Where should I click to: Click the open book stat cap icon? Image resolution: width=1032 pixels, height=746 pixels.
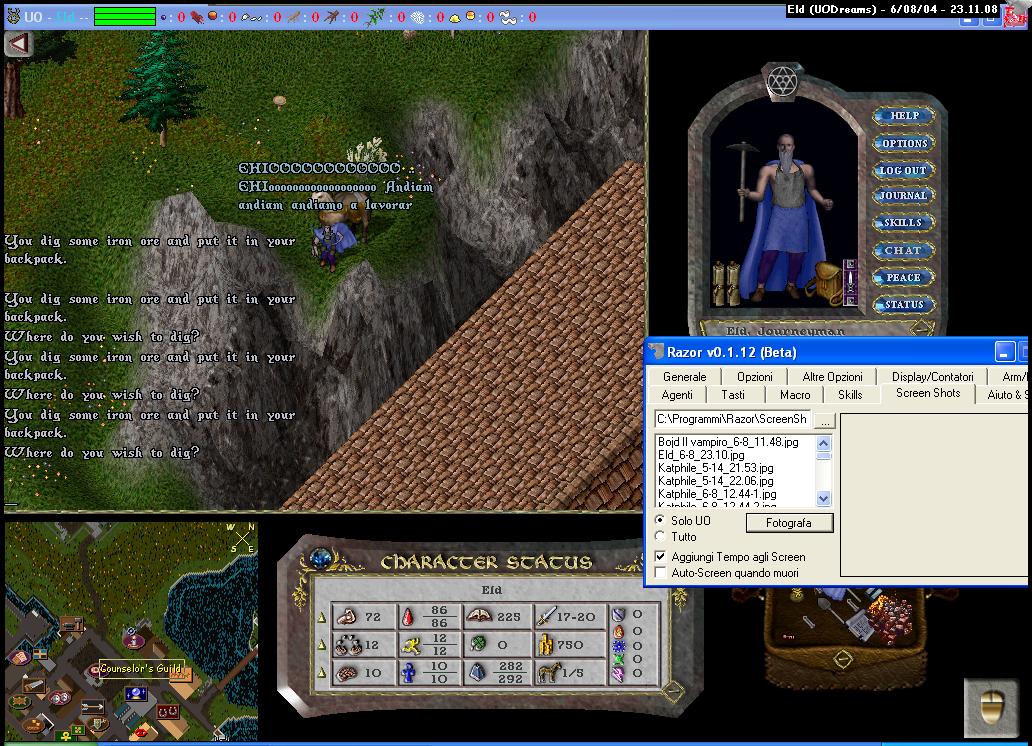coord(480,616)
